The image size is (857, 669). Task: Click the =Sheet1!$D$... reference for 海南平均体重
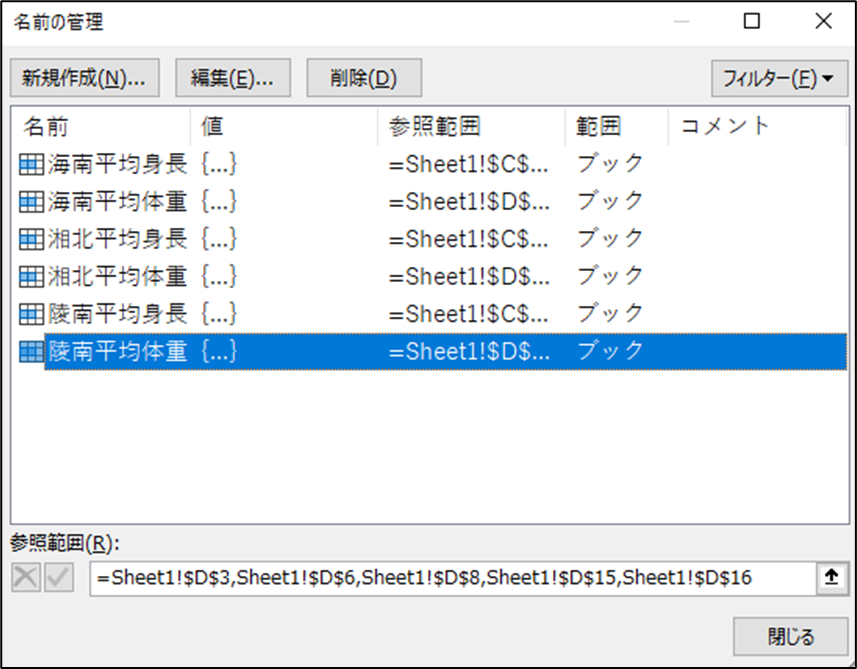(469, 202)
